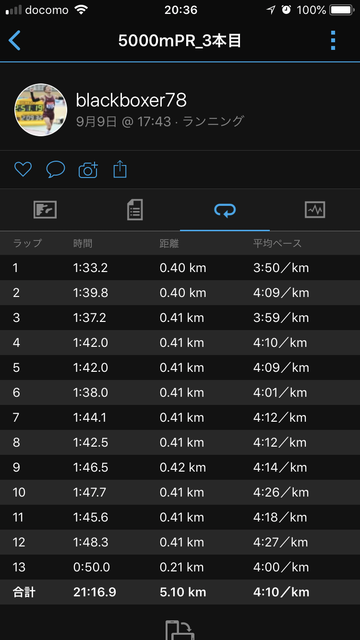The image size is (360, 640).
Task: Tap the battery indicator in status bar
Action: pyautogui.click(x=342, y=10)
